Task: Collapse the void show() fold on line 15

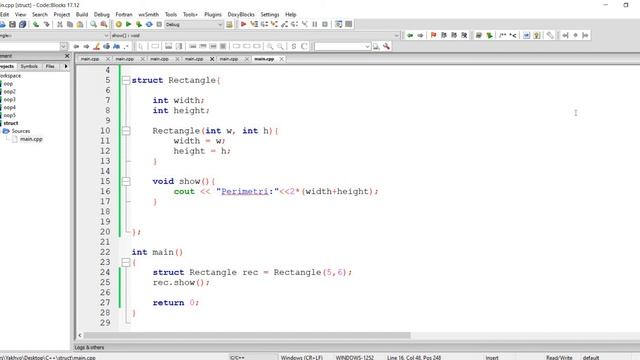Action: [126, 181]
